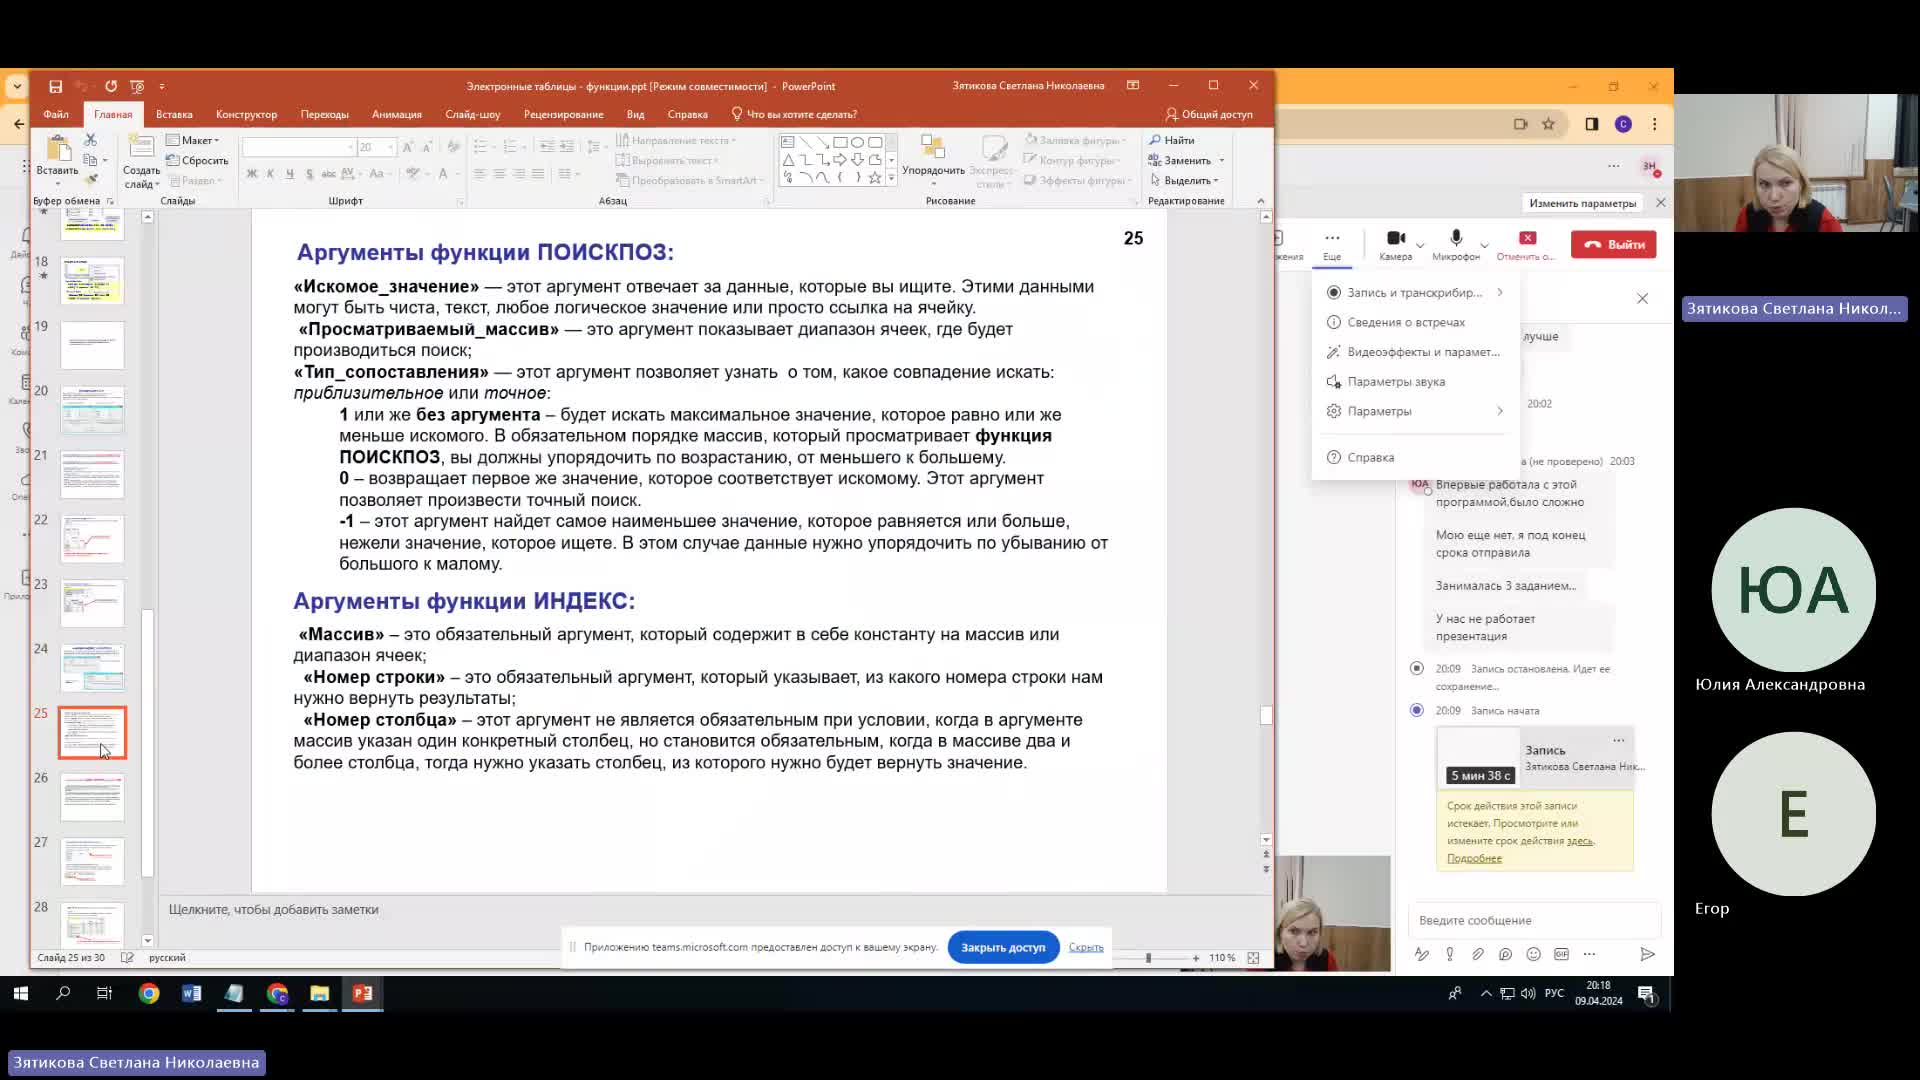This screenshot has height=1080, width=1920.
Task: Open the notification center in system tray
Action: point(1646,993)
